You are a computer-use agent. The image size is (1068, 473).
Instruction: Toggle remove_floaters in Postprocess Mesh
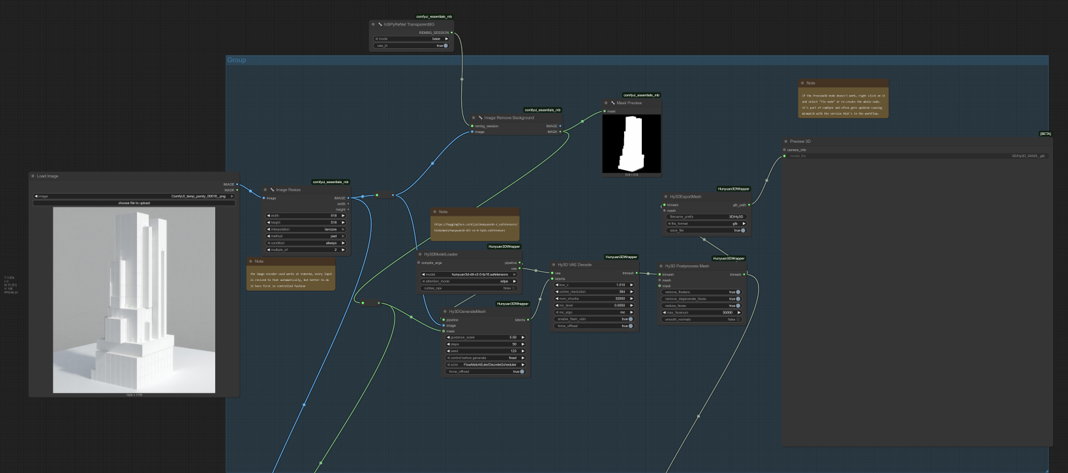[x=702, y=292]
